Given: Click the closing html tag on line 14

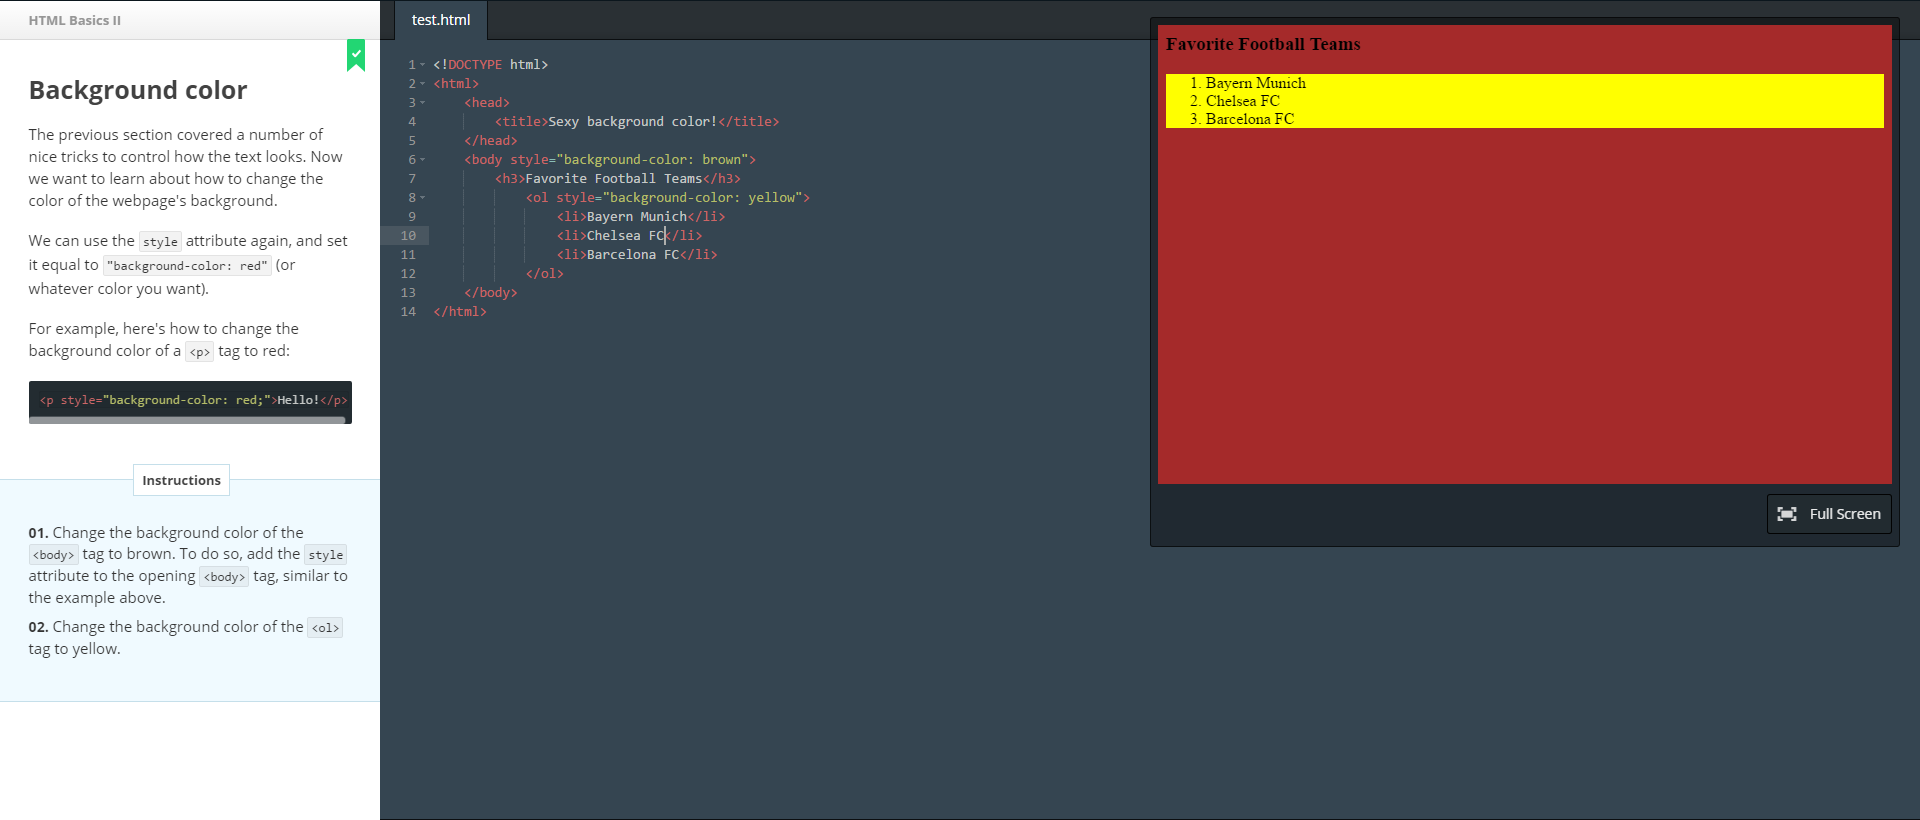Looking at the screenshot, I should (x=460, y=312).
